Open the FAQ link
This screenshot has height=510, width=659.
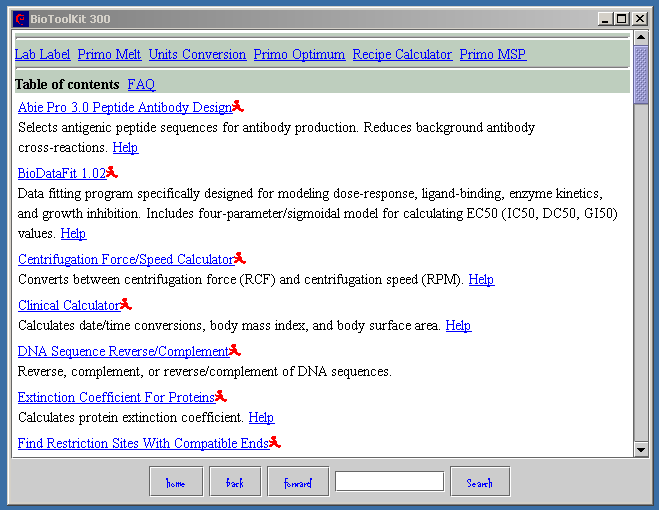pyautogui.click(x=141, y=85)
